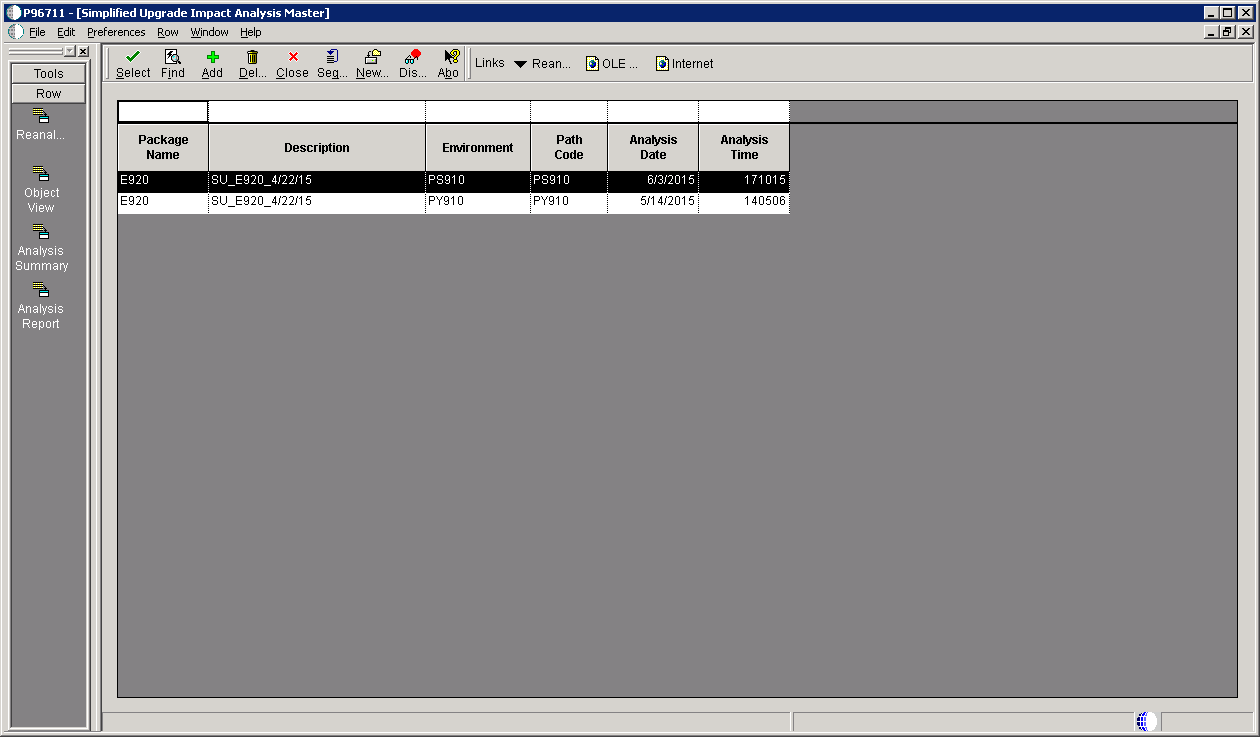Open the Row menu
Screen dimensions: 1260x737
point(168,32)
